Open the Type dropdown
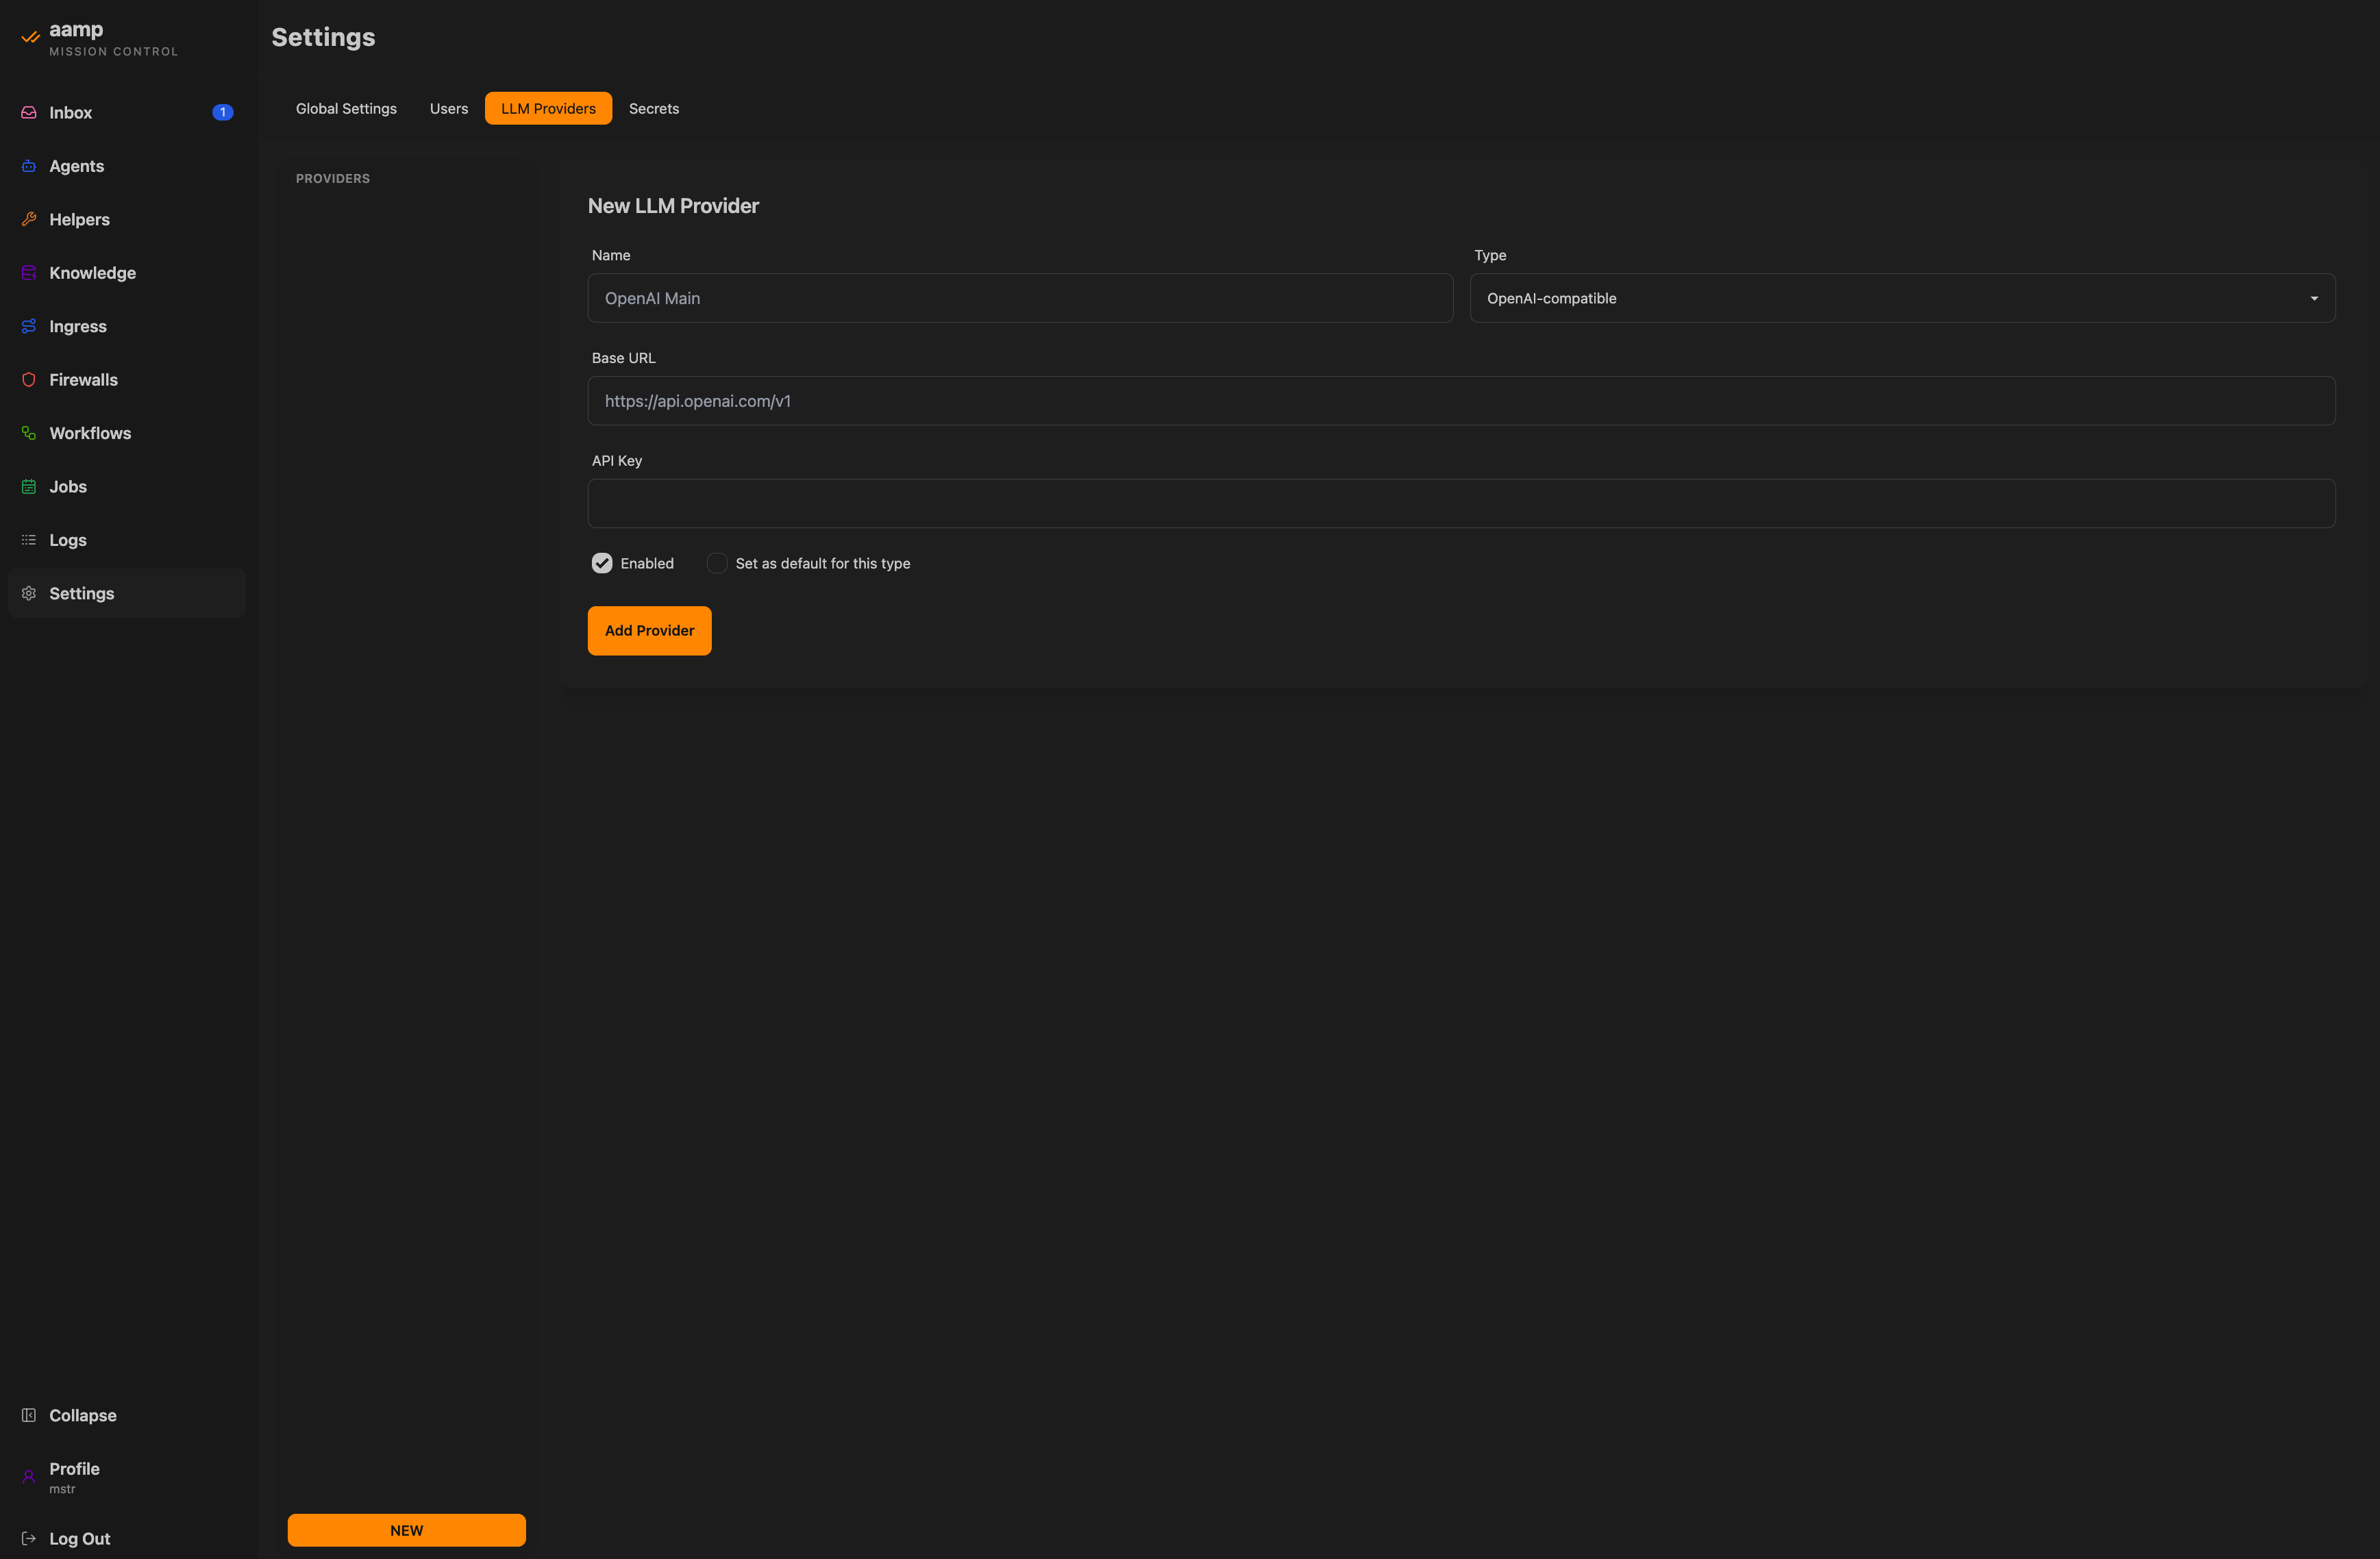Screen dimensions: 2380x1559 coord(1902,298)
